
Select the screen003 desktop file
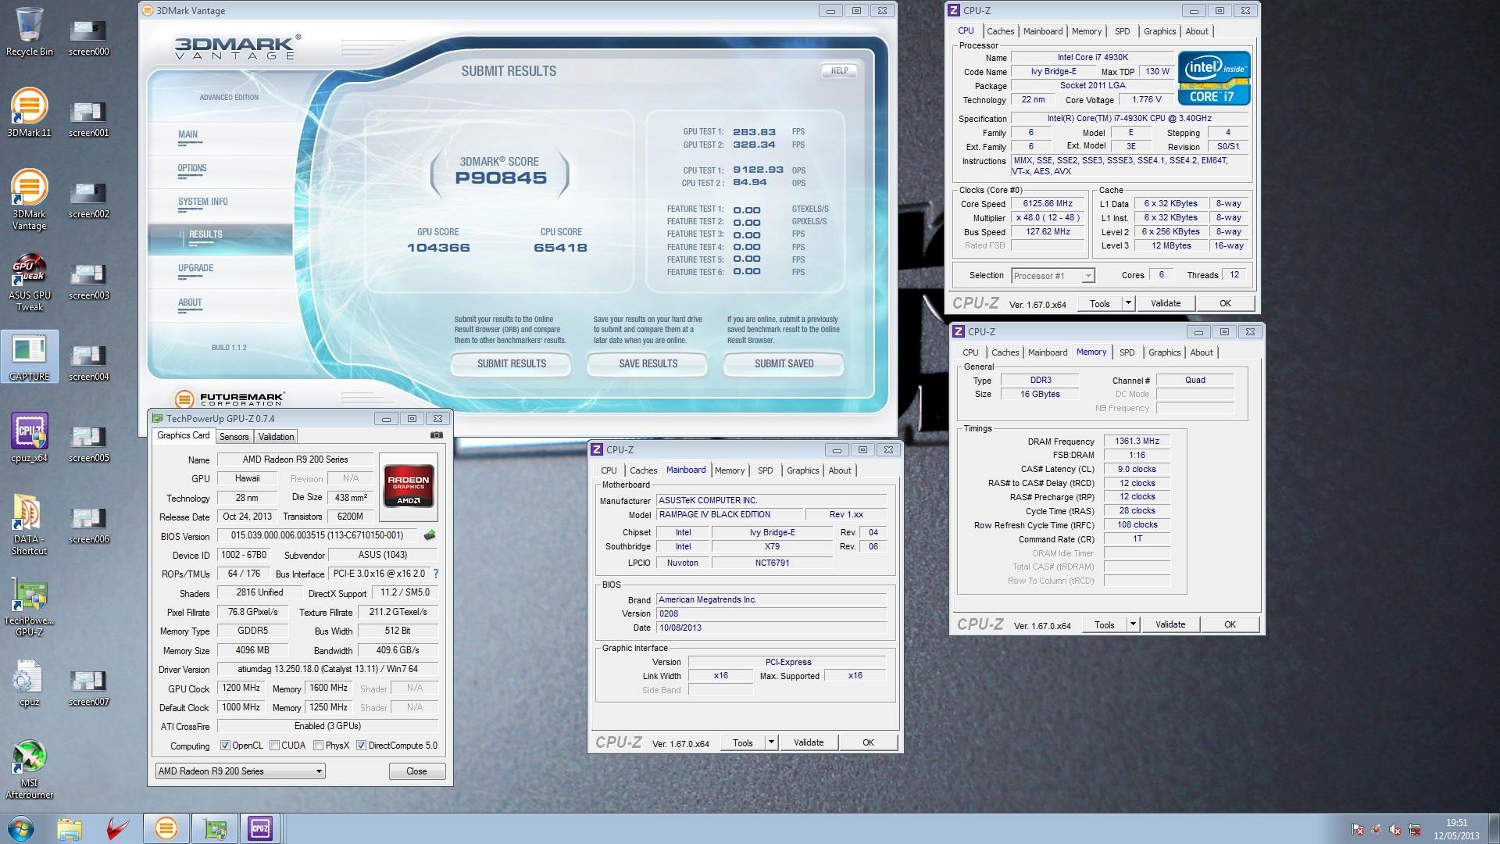click(89, 282)
